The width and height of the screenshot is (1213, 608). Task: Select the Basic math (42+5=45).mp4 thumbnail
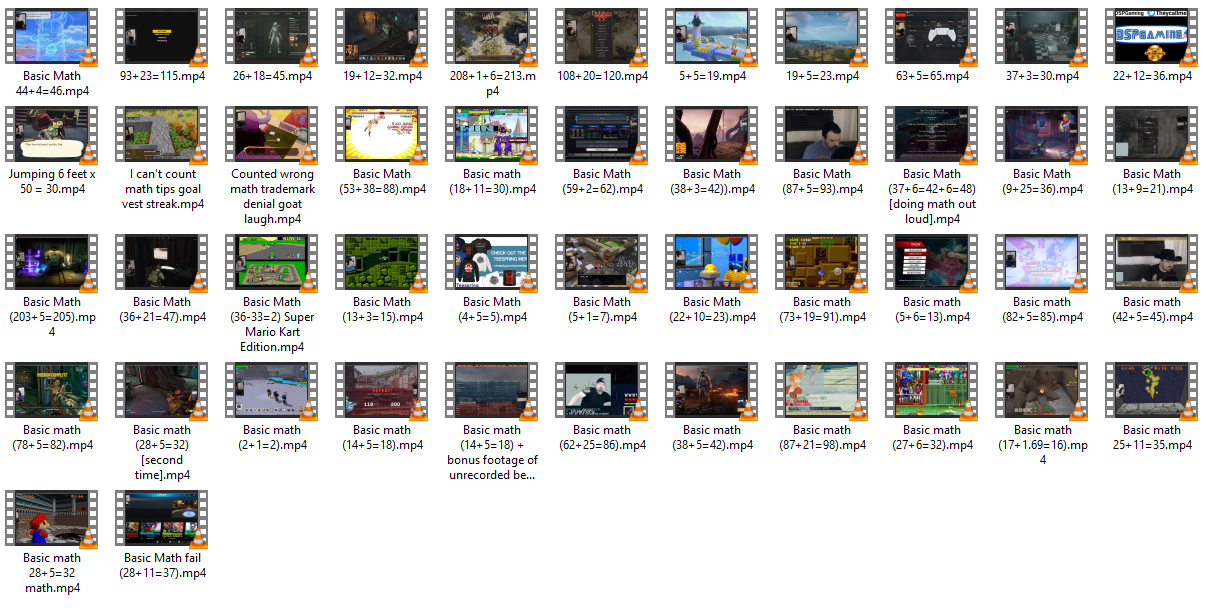(1152, 264)
